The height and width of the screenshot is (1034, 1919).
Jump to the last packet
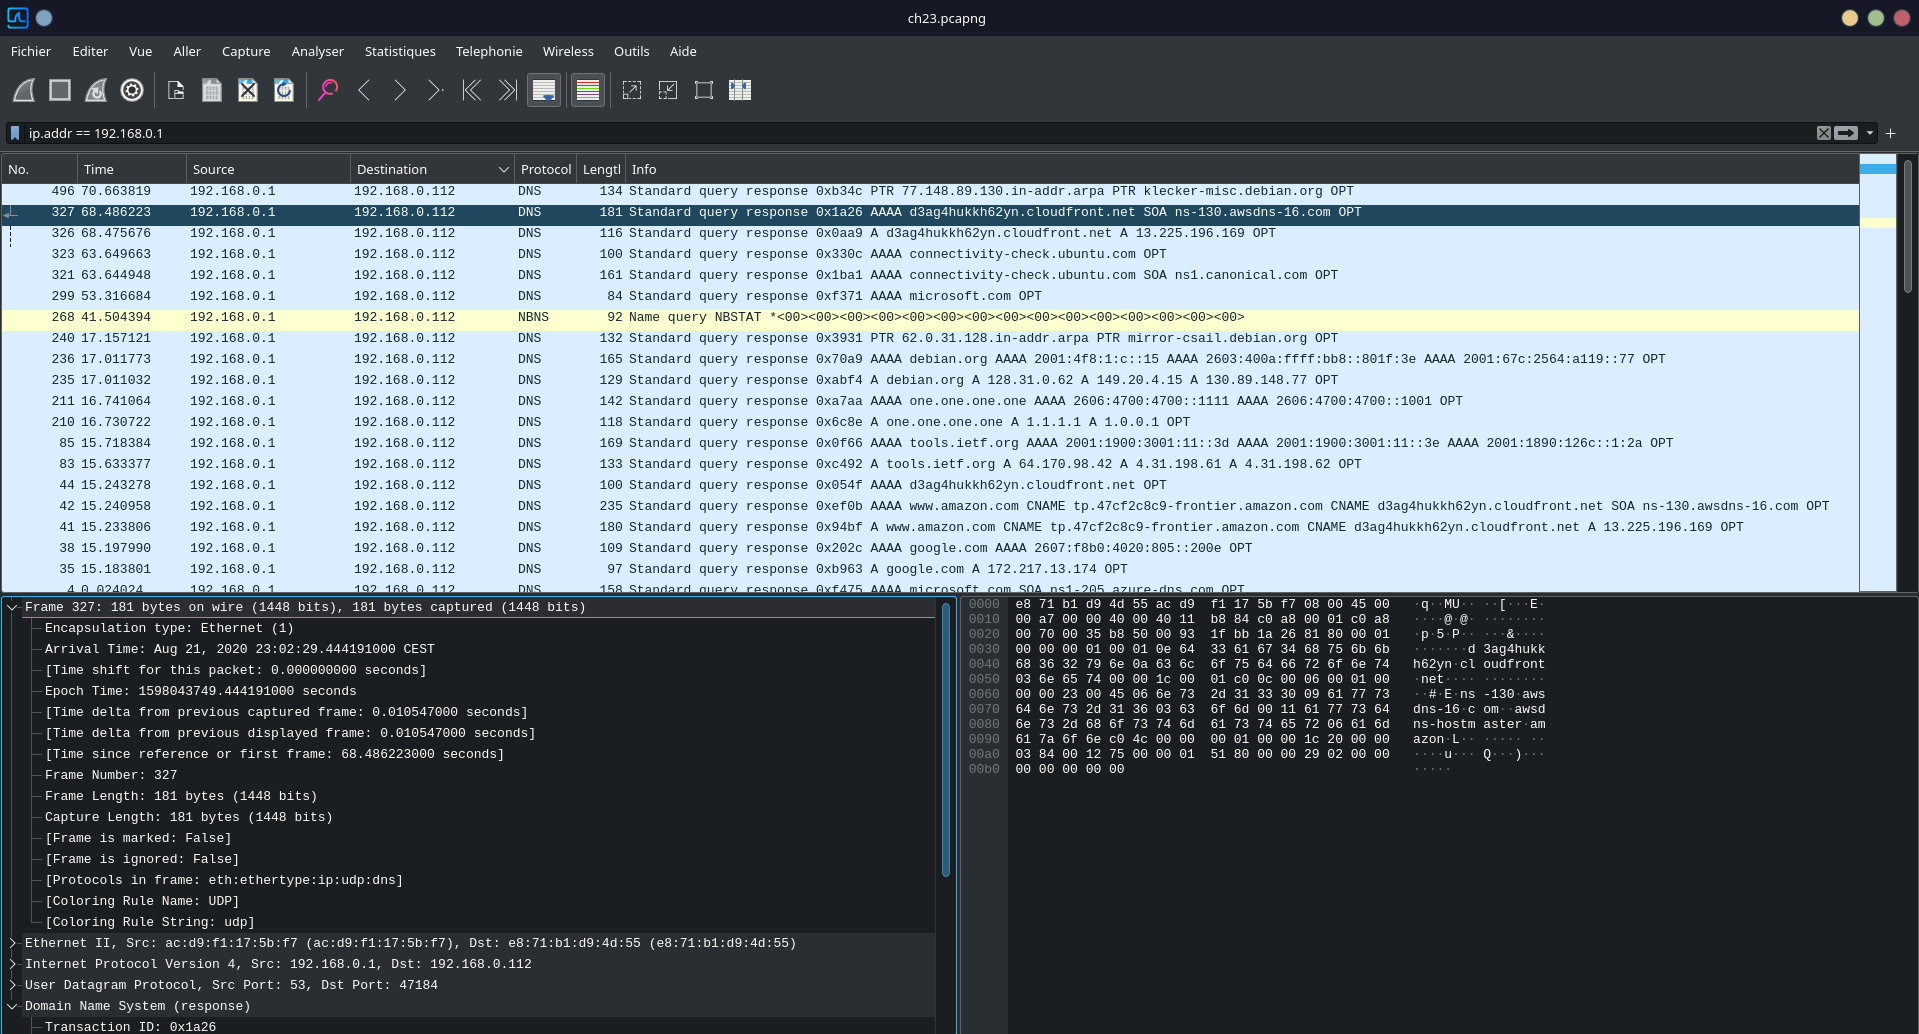pyautogui.click(x=508, y=90)
